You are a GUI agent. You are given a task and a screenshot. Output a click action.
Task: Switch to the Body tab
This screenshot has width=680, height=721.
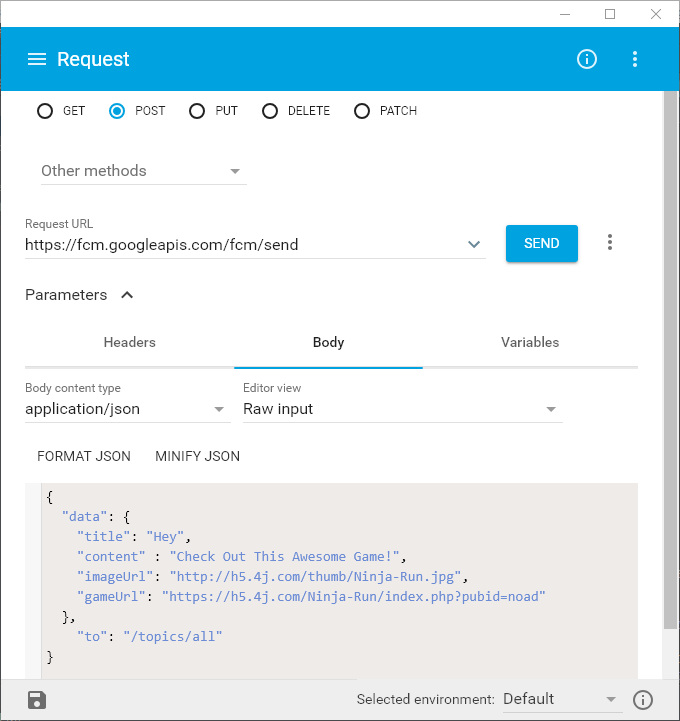coord(328,343)
